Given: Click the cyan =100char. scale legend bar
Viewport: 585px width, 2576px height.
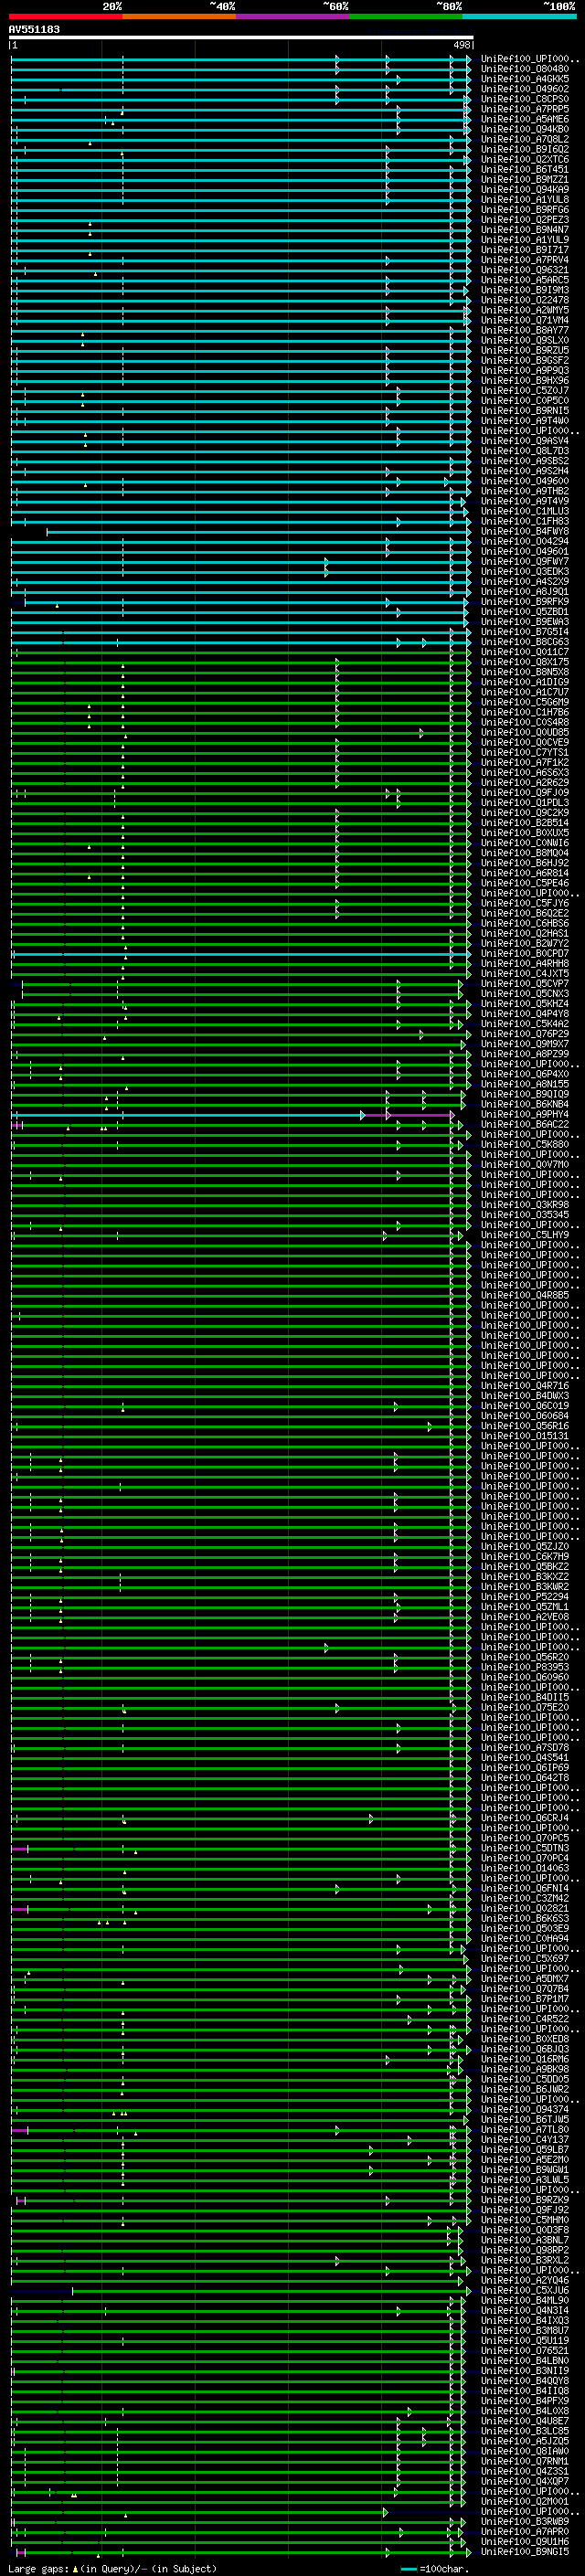Looking at the screenshot, I should pos(409,2568).
